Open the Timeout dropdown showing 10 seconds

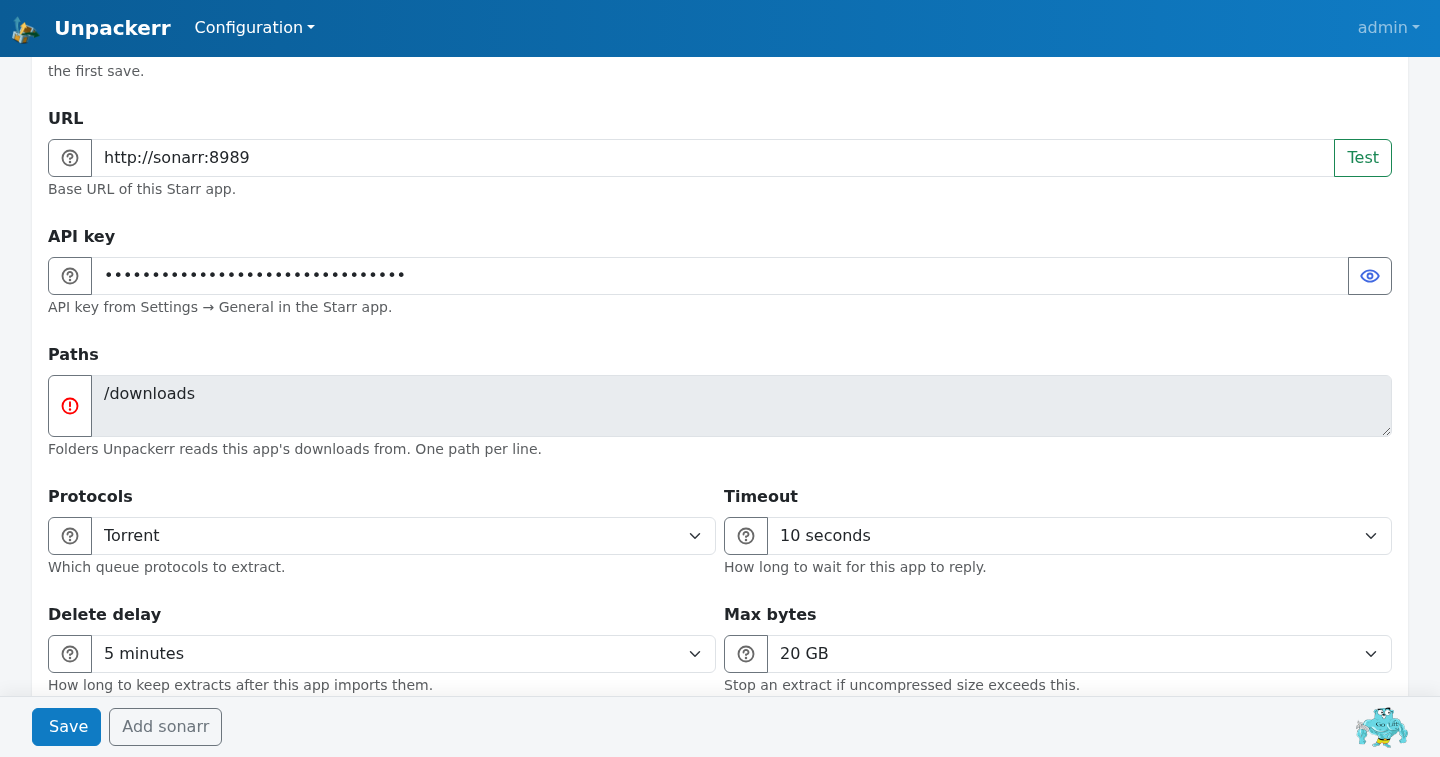[1079, 536]
